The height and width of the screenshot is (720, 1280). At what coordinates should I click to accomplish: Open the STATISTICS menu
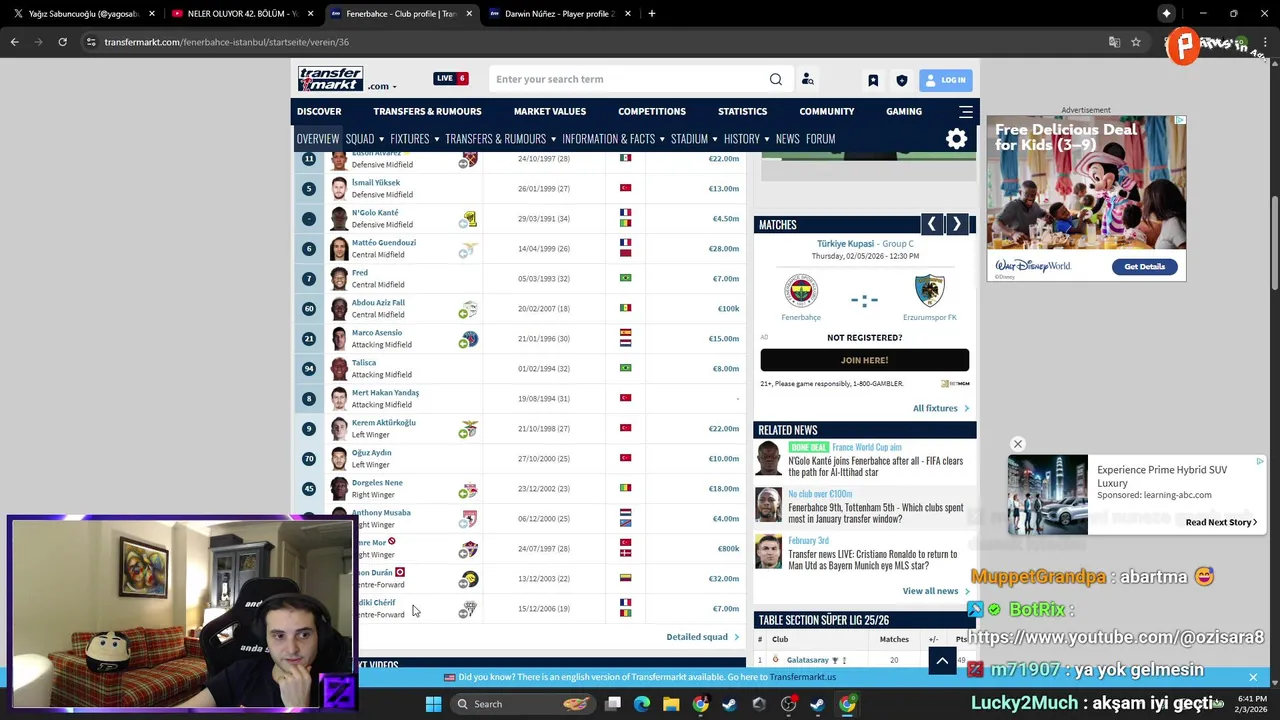point(742,111)
